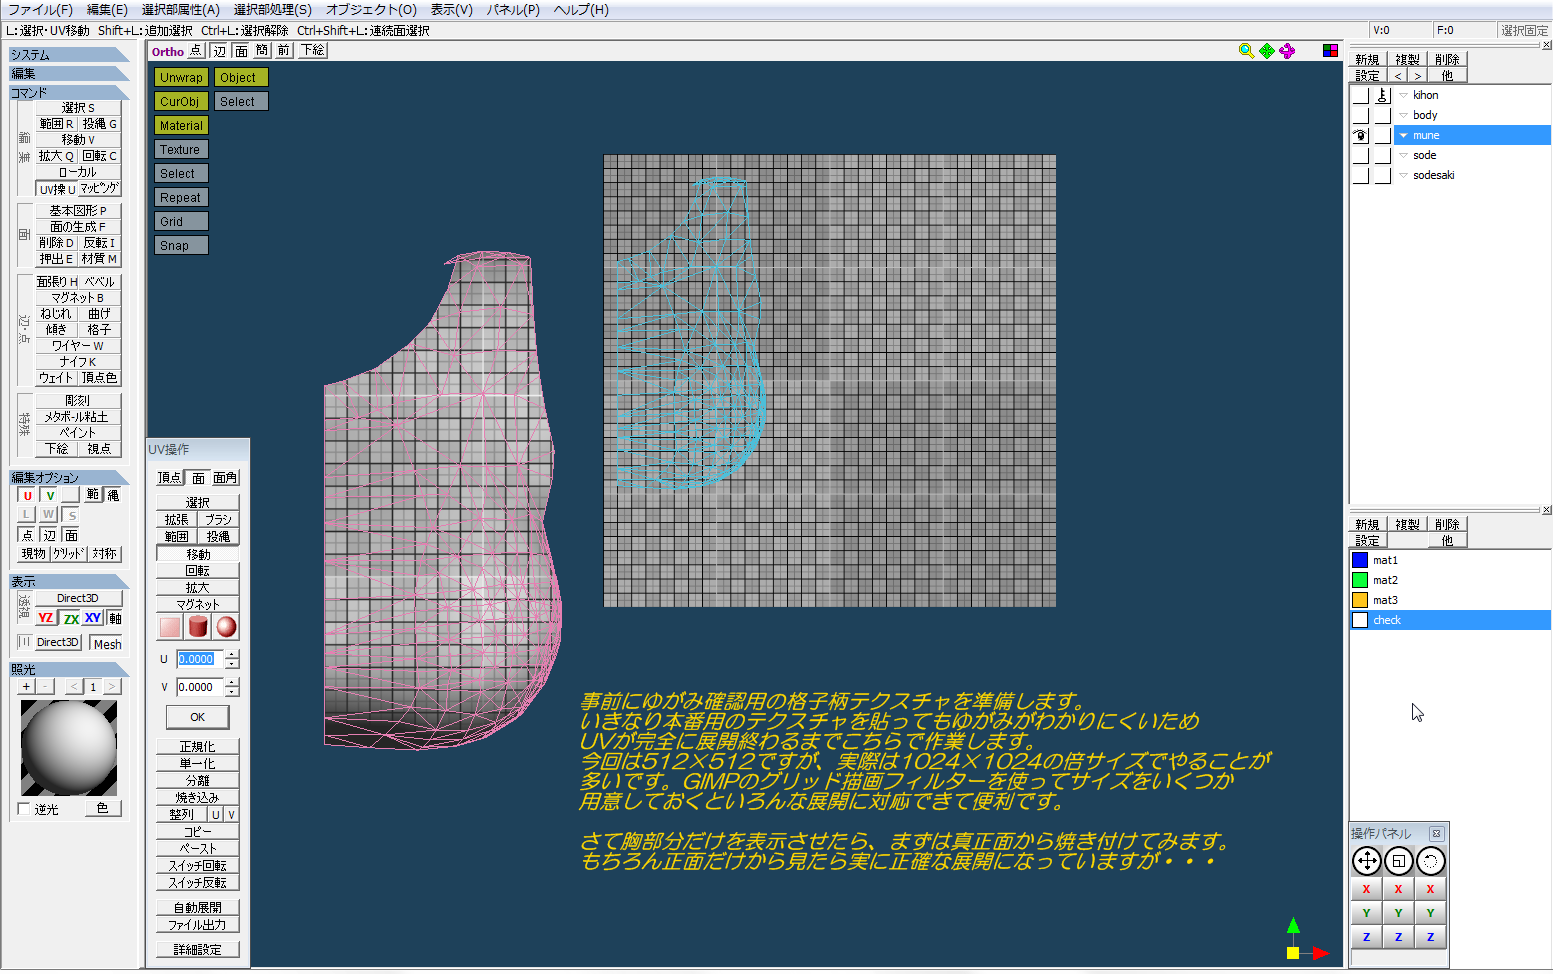Toggle the lock key on kihon object

tap(1382, 95)
